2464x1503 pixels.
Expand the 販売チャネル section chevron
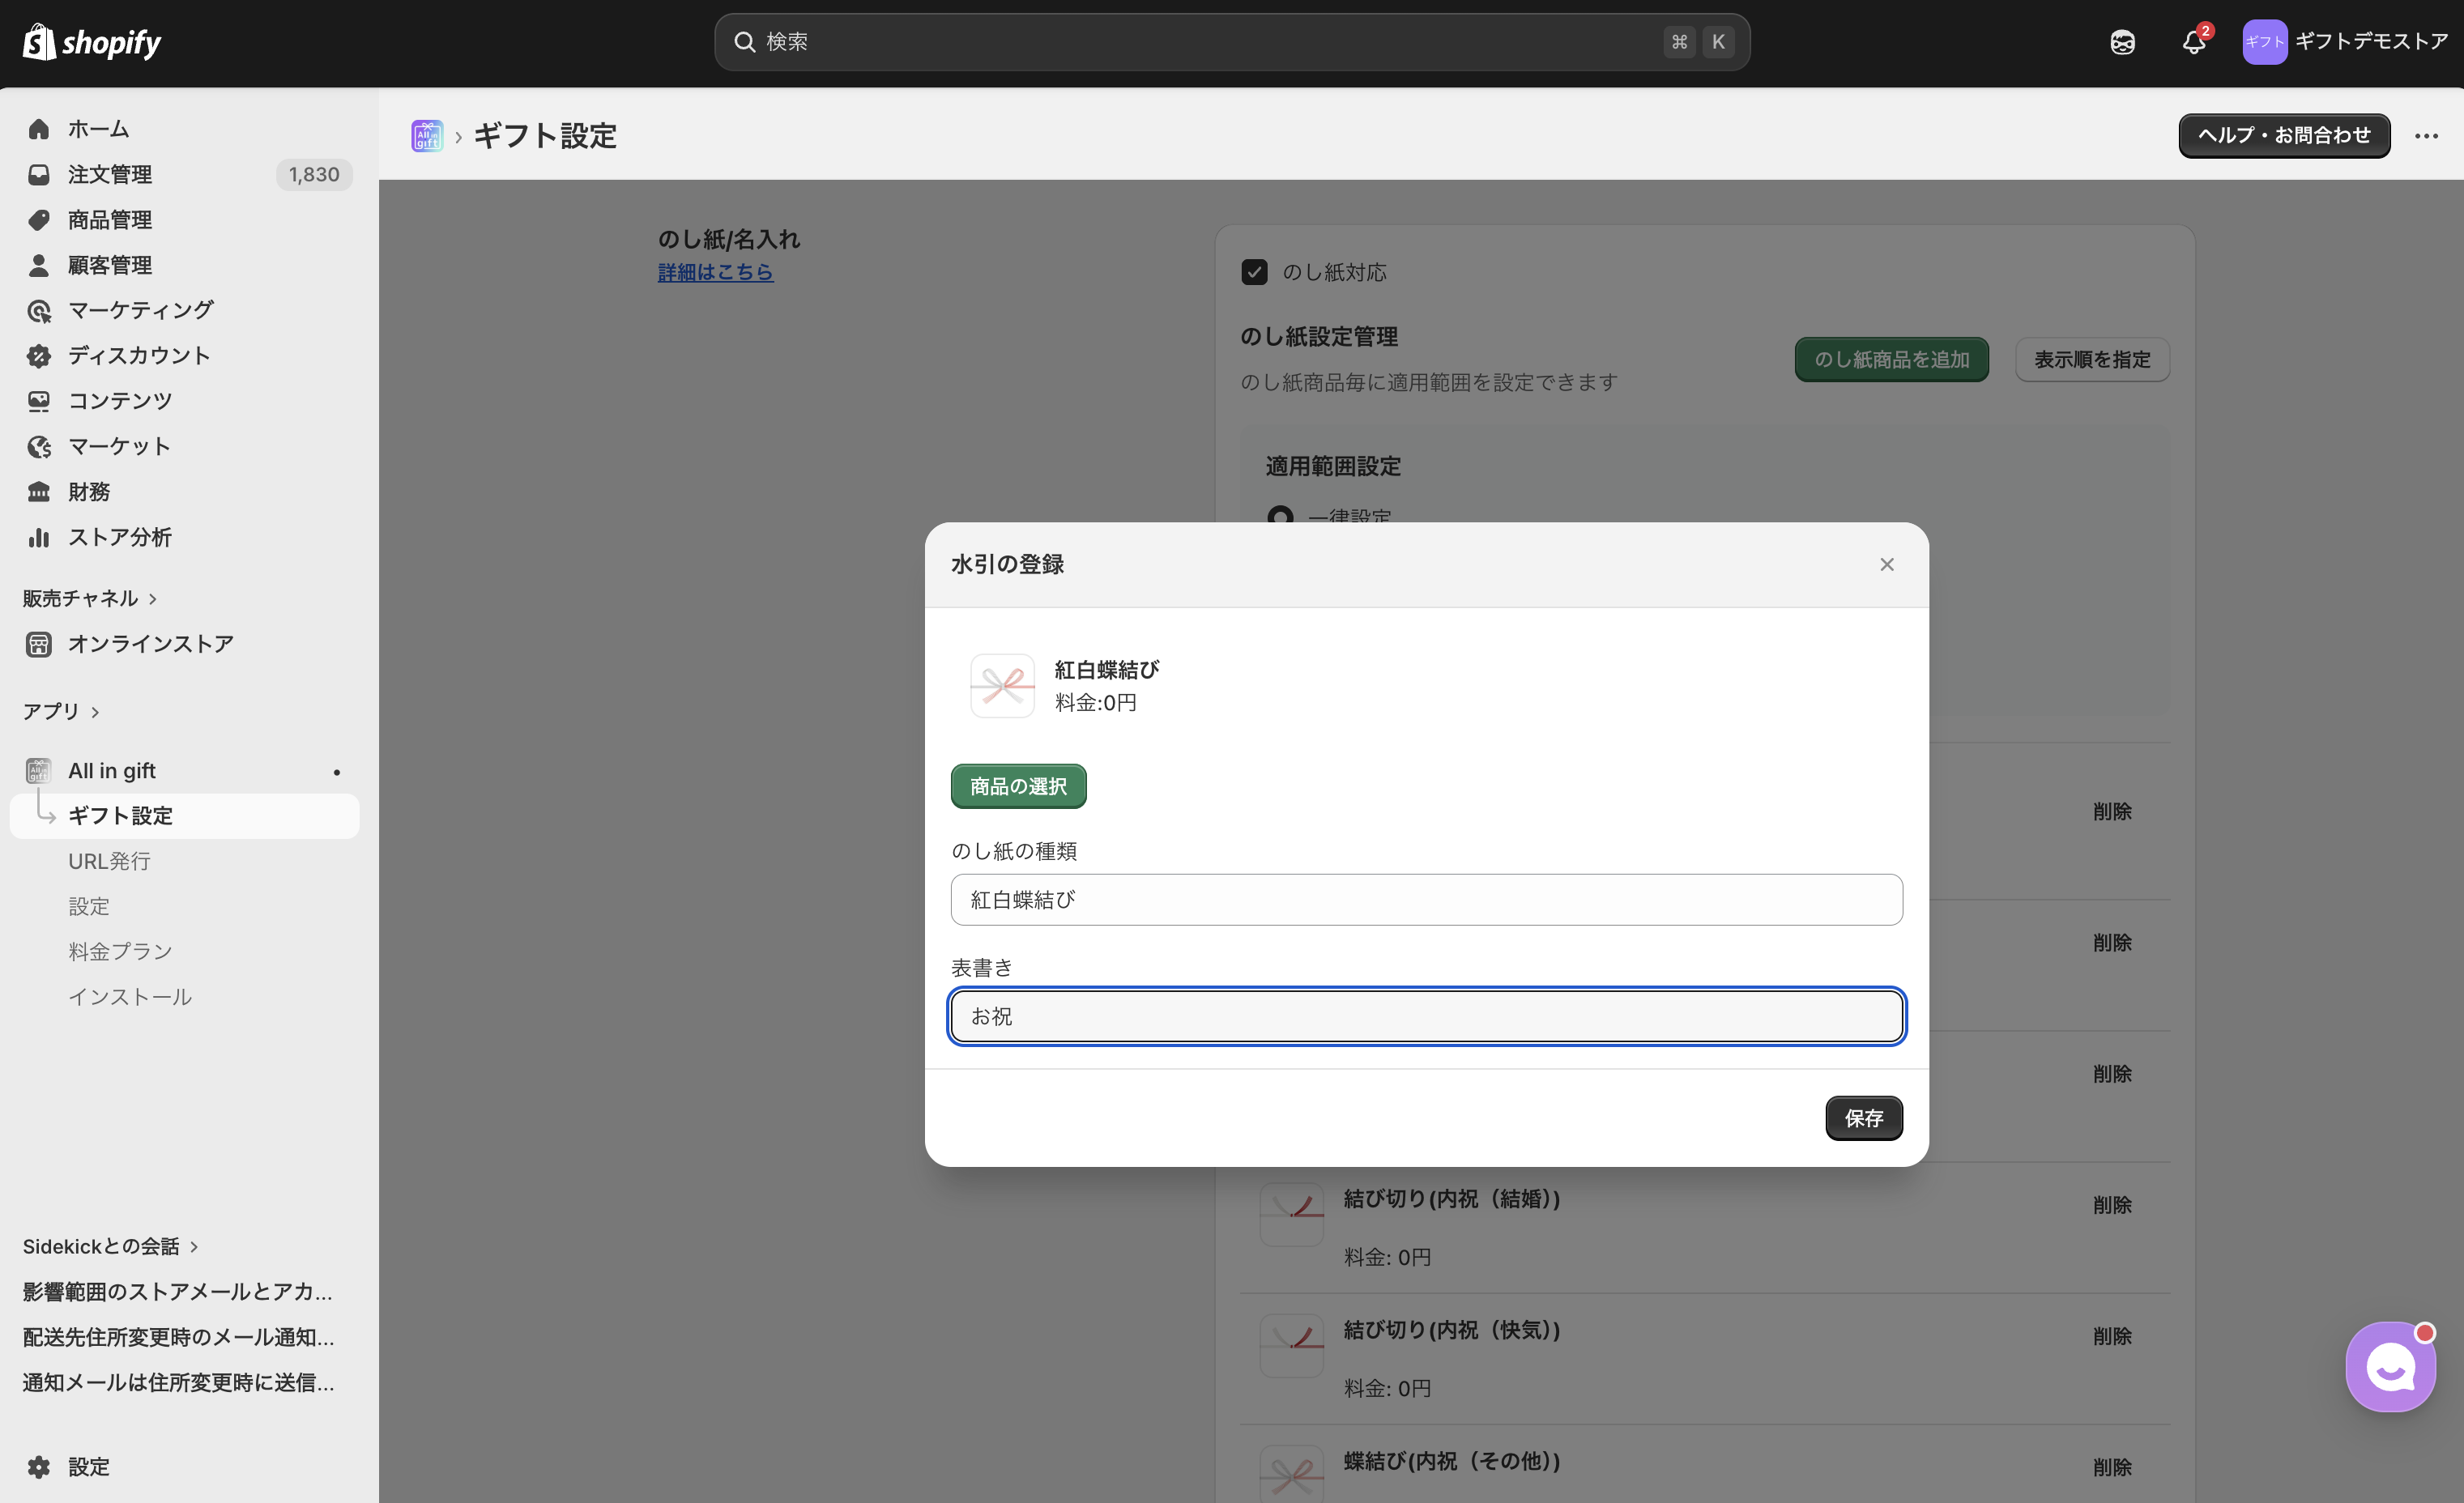coord(153,599)
